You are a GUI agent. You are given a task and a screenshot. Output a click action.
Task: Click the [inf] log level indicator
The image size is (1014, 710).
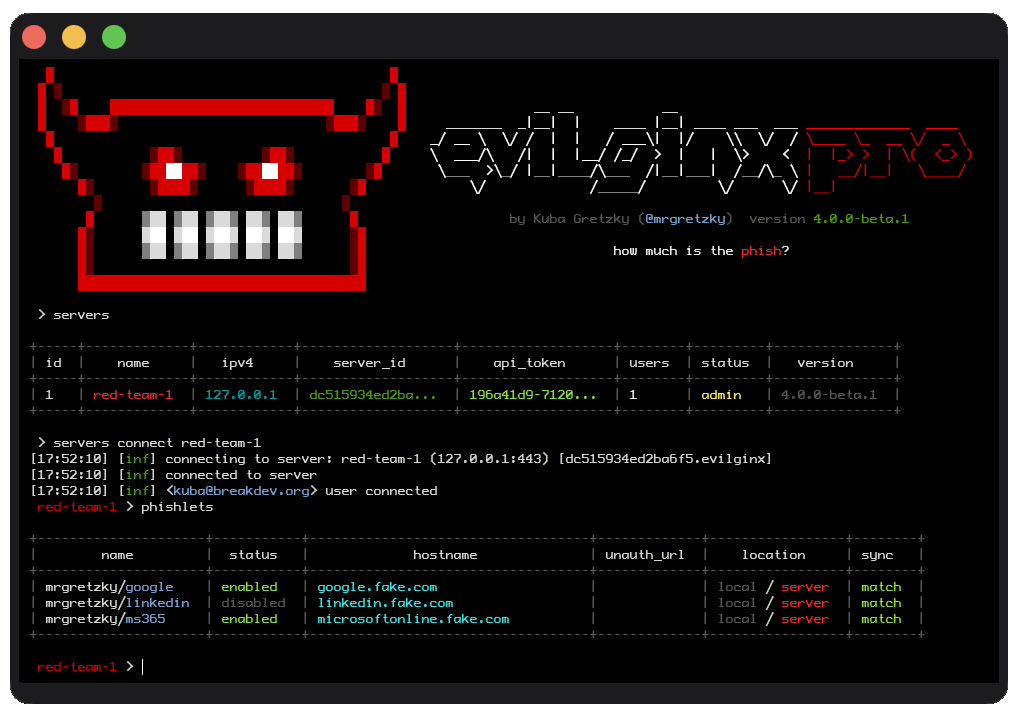[136, 458]
